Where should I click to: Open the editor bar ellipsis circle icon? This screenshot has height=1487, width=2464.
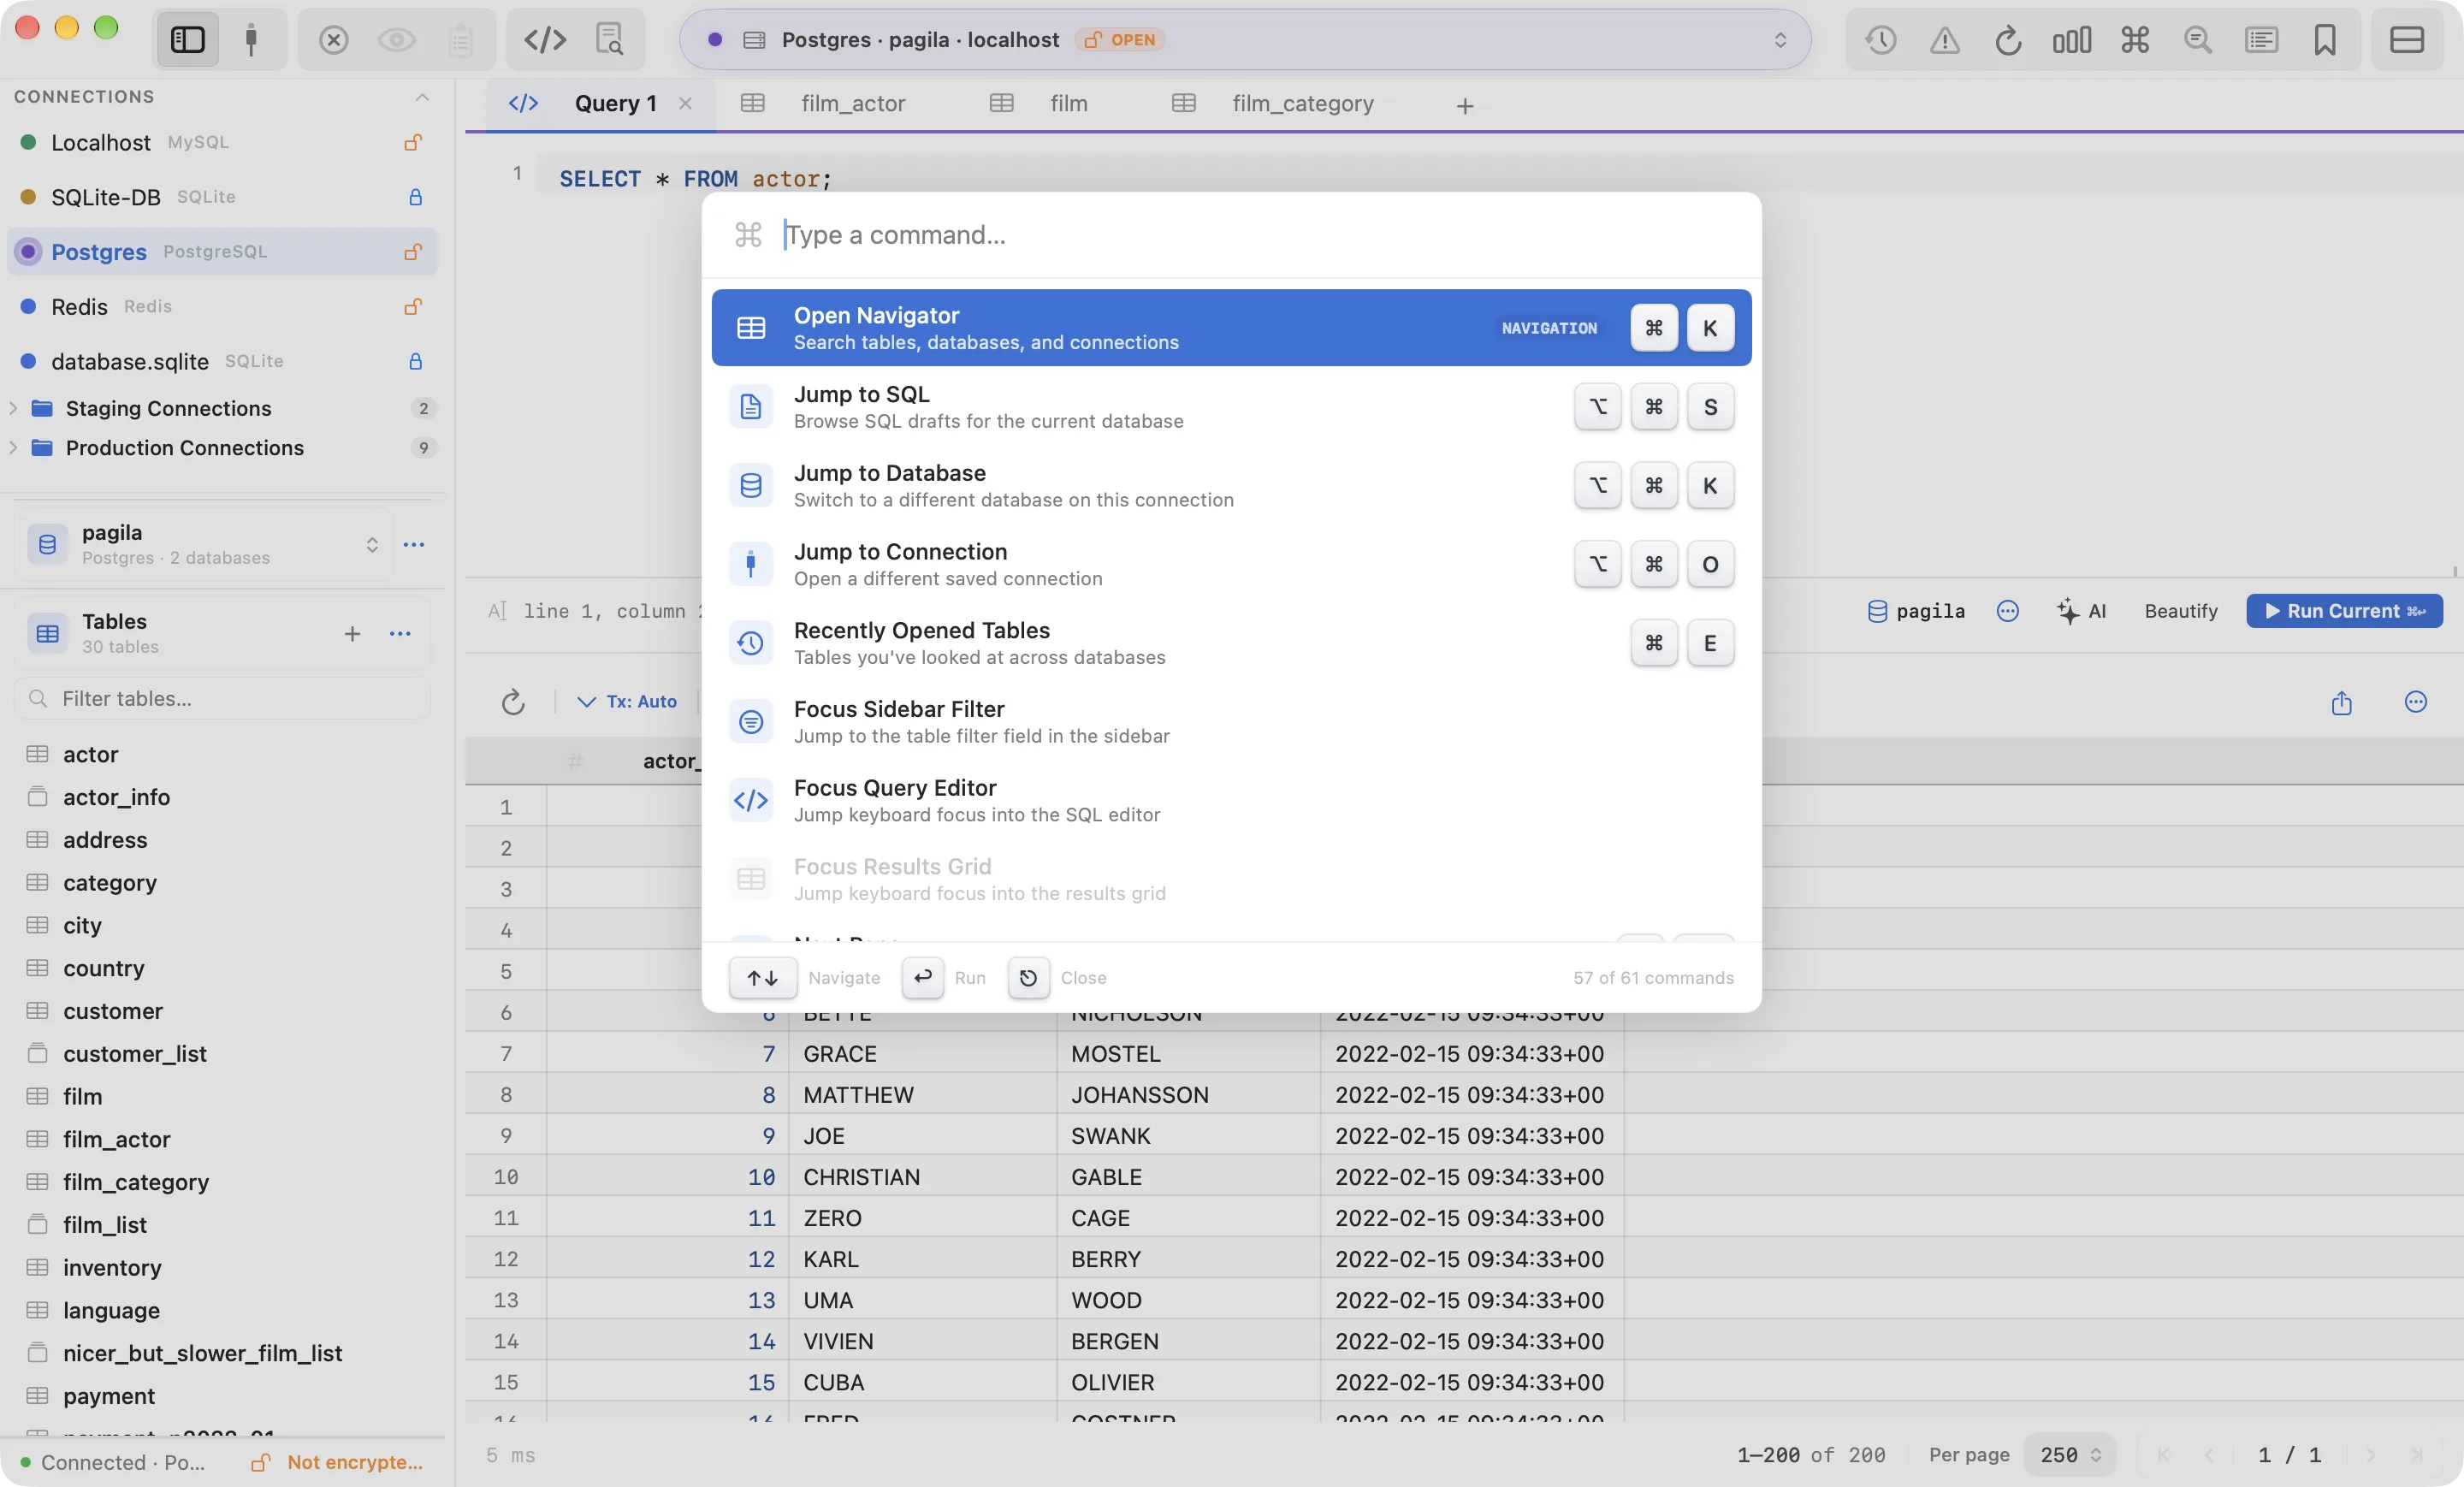pyautogui.click(x=2007, y=611)
